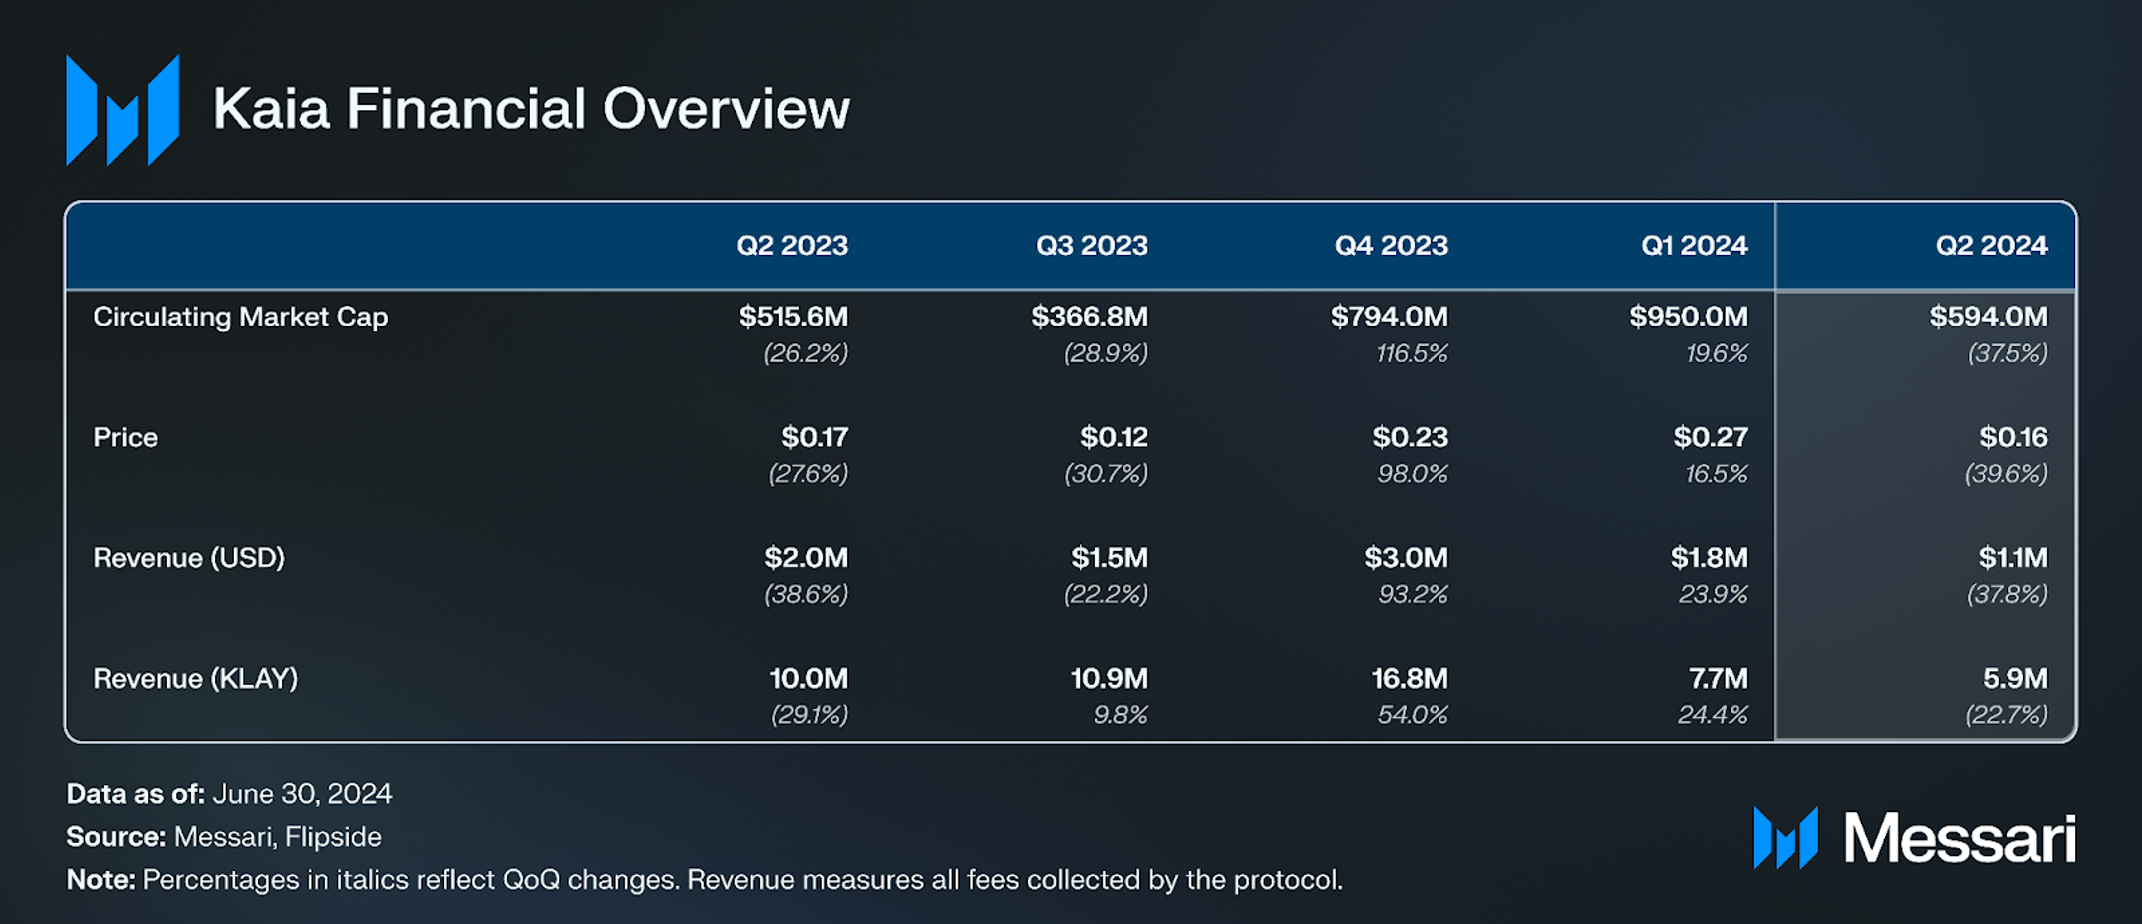Click the "$0.17" price value
This screenshot has width=2142, height=924.
tap(814, 437)
